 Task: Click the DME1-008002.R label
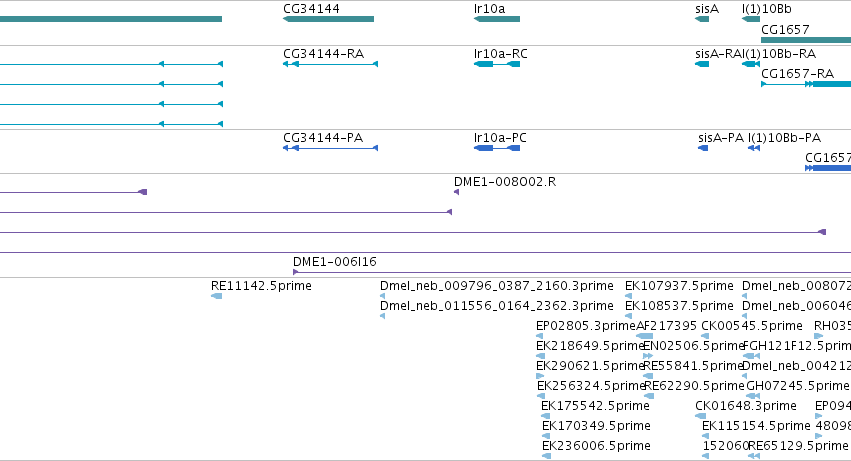pos(505,181)
